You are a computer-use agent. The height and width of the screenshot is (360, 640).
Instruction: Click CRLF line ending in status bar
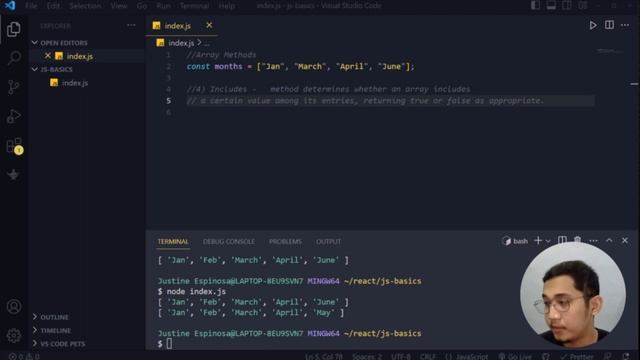(x=427, y=356)
